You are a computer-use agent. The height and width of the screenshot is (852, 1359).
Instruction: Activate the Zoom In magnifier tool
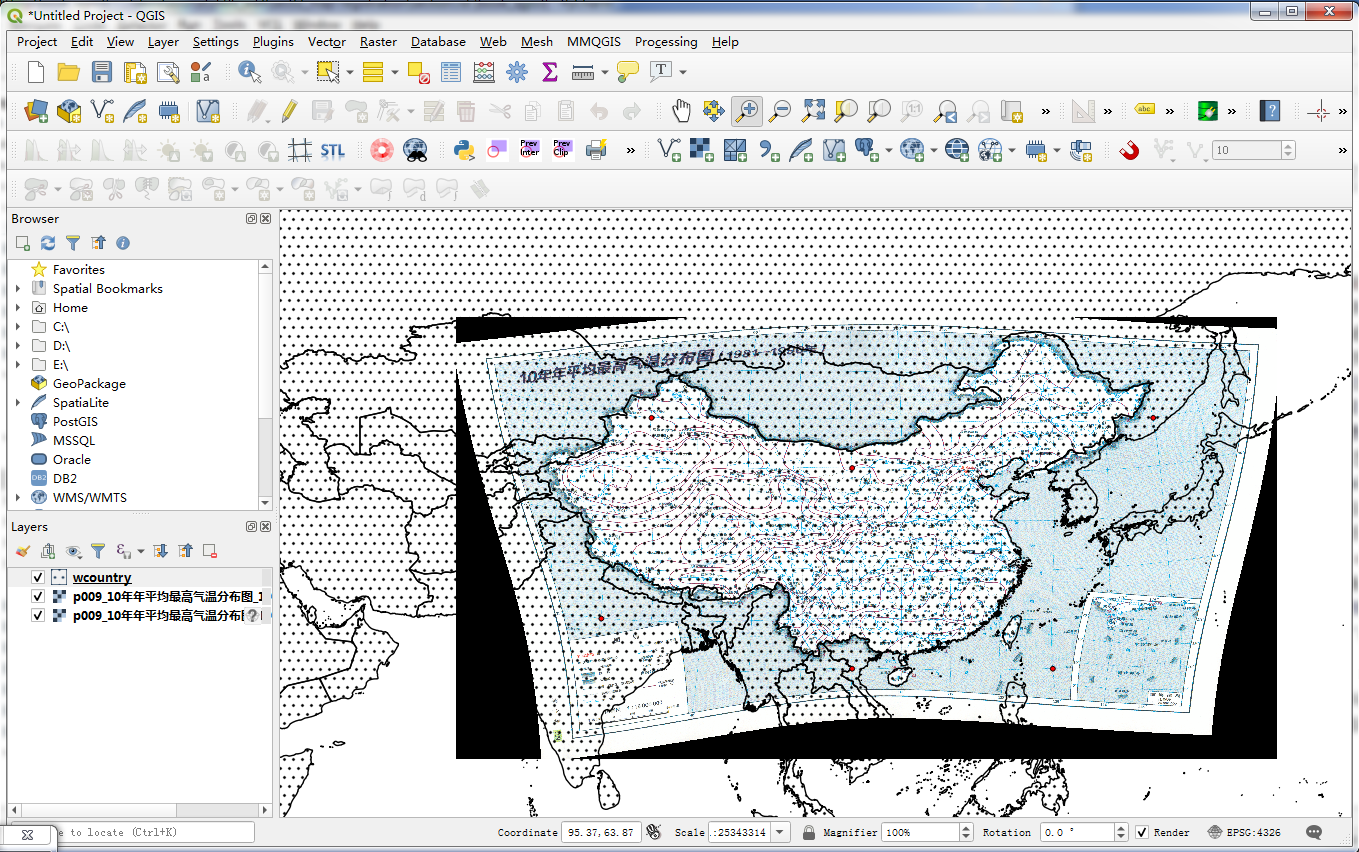pos(747,111)
